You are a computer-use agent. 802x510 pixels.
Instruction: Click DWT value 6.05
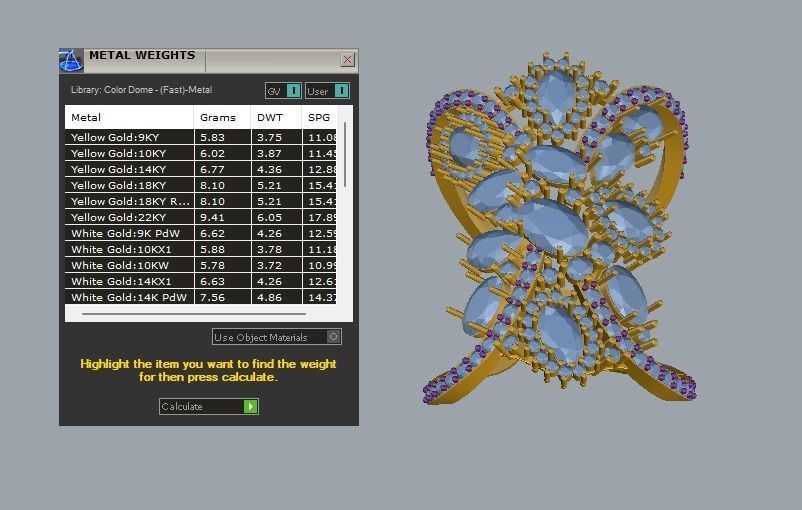[270, 217]
